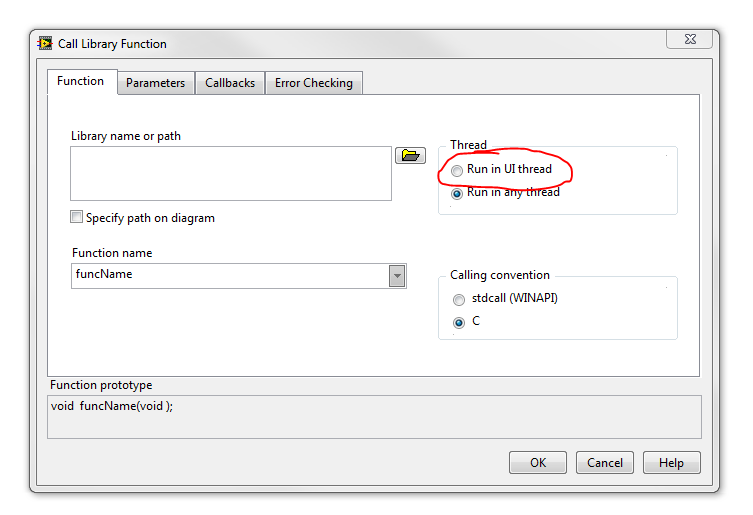Screen dimensions: 753x515
Task: Open Help for this dialog
Action: [671, 463]
